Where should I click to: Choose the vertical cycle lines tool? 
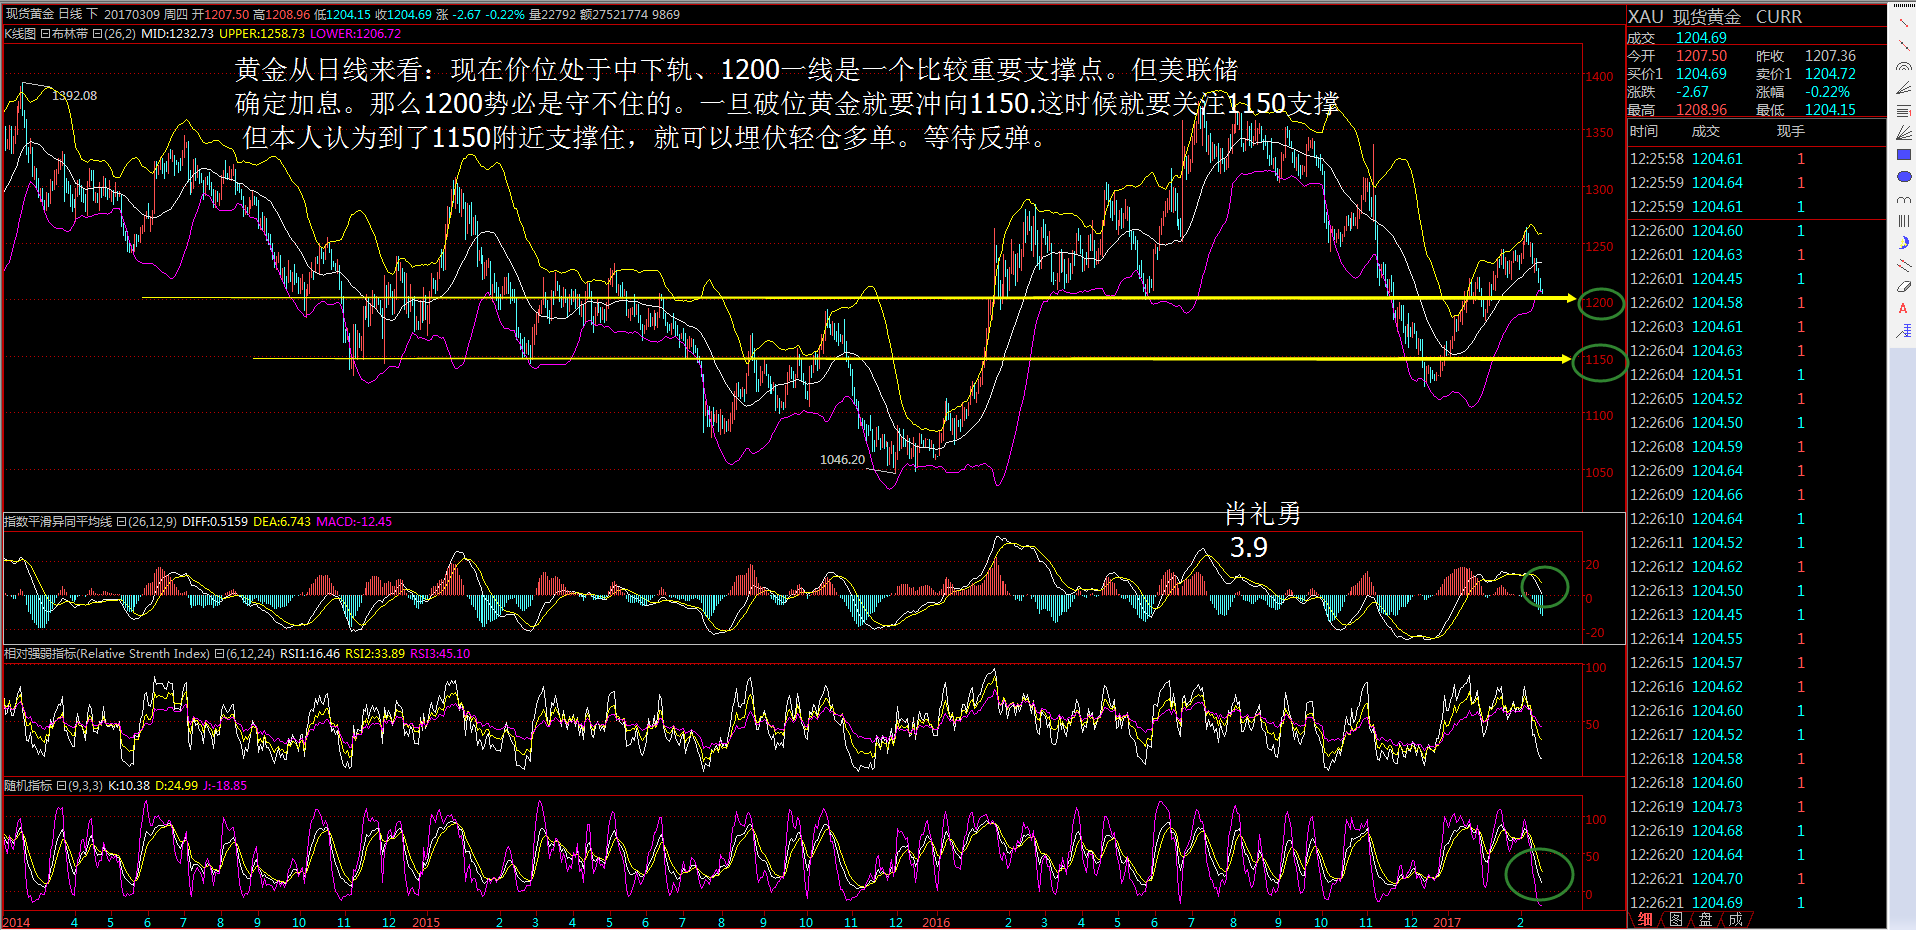tap(1903, 221)
